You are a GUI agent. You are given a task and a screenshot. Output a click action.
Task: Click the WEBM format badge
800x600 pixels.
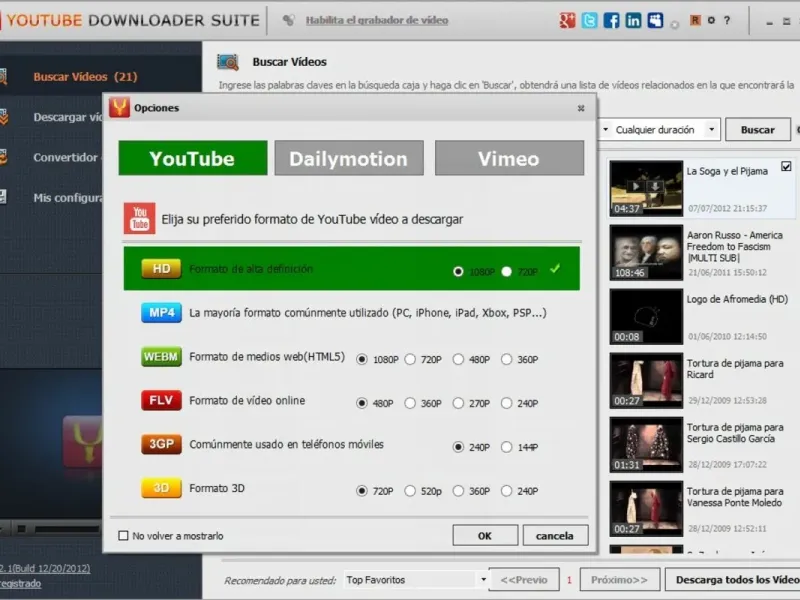(161, 357)
